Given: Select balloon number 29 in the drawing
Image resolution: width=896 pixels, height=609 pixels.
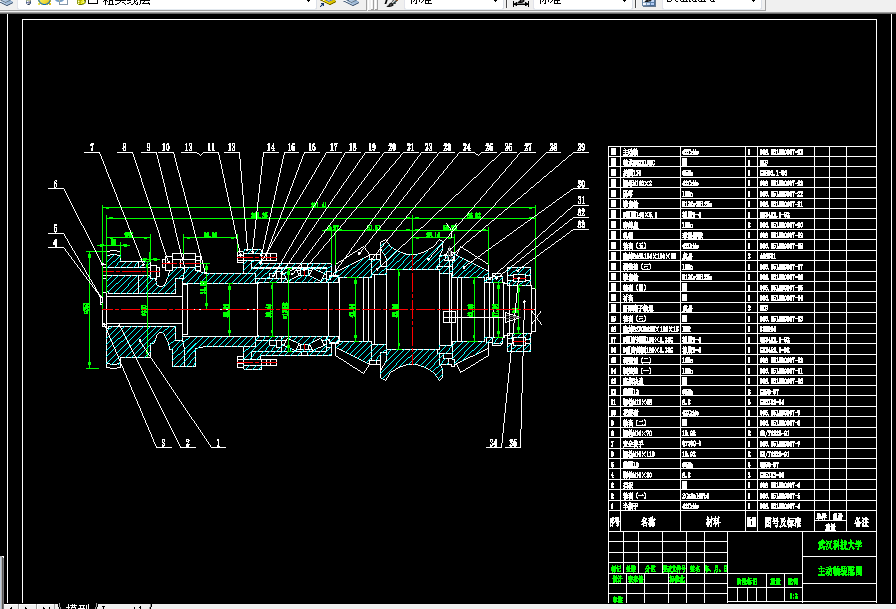Looking at the screenshot, I should 581,147.
